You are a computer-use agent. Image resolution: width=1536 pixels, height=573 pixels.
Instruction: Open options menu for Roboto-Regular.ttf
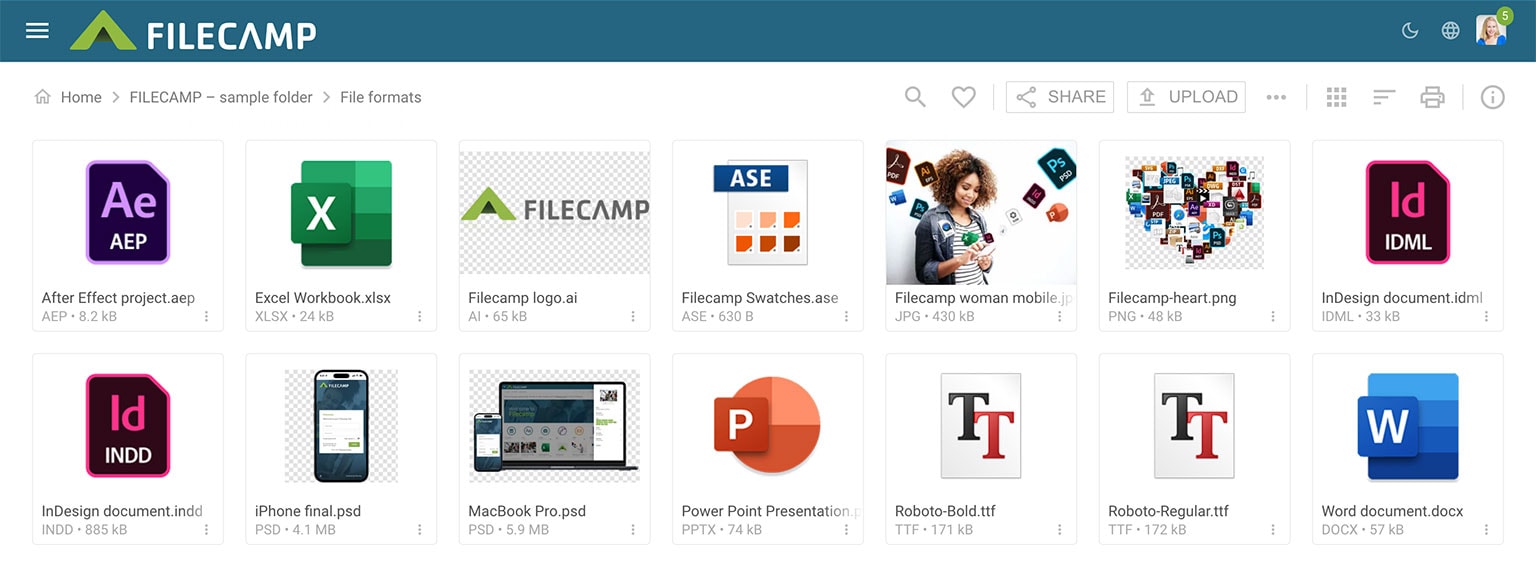pyautogui.click(x=1273, y=529)
